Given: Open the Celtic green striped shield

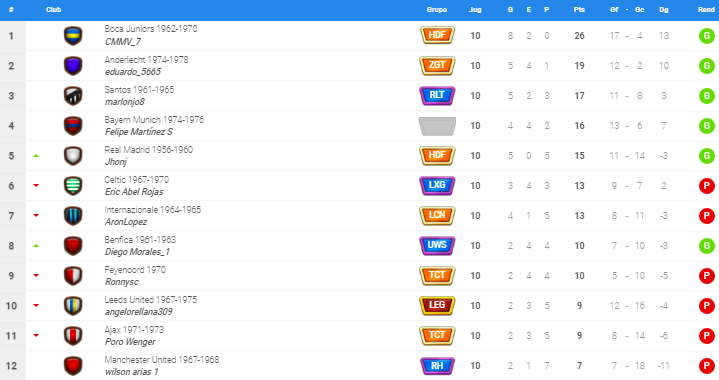Looking at the screenshot, I should pos(73,186).
